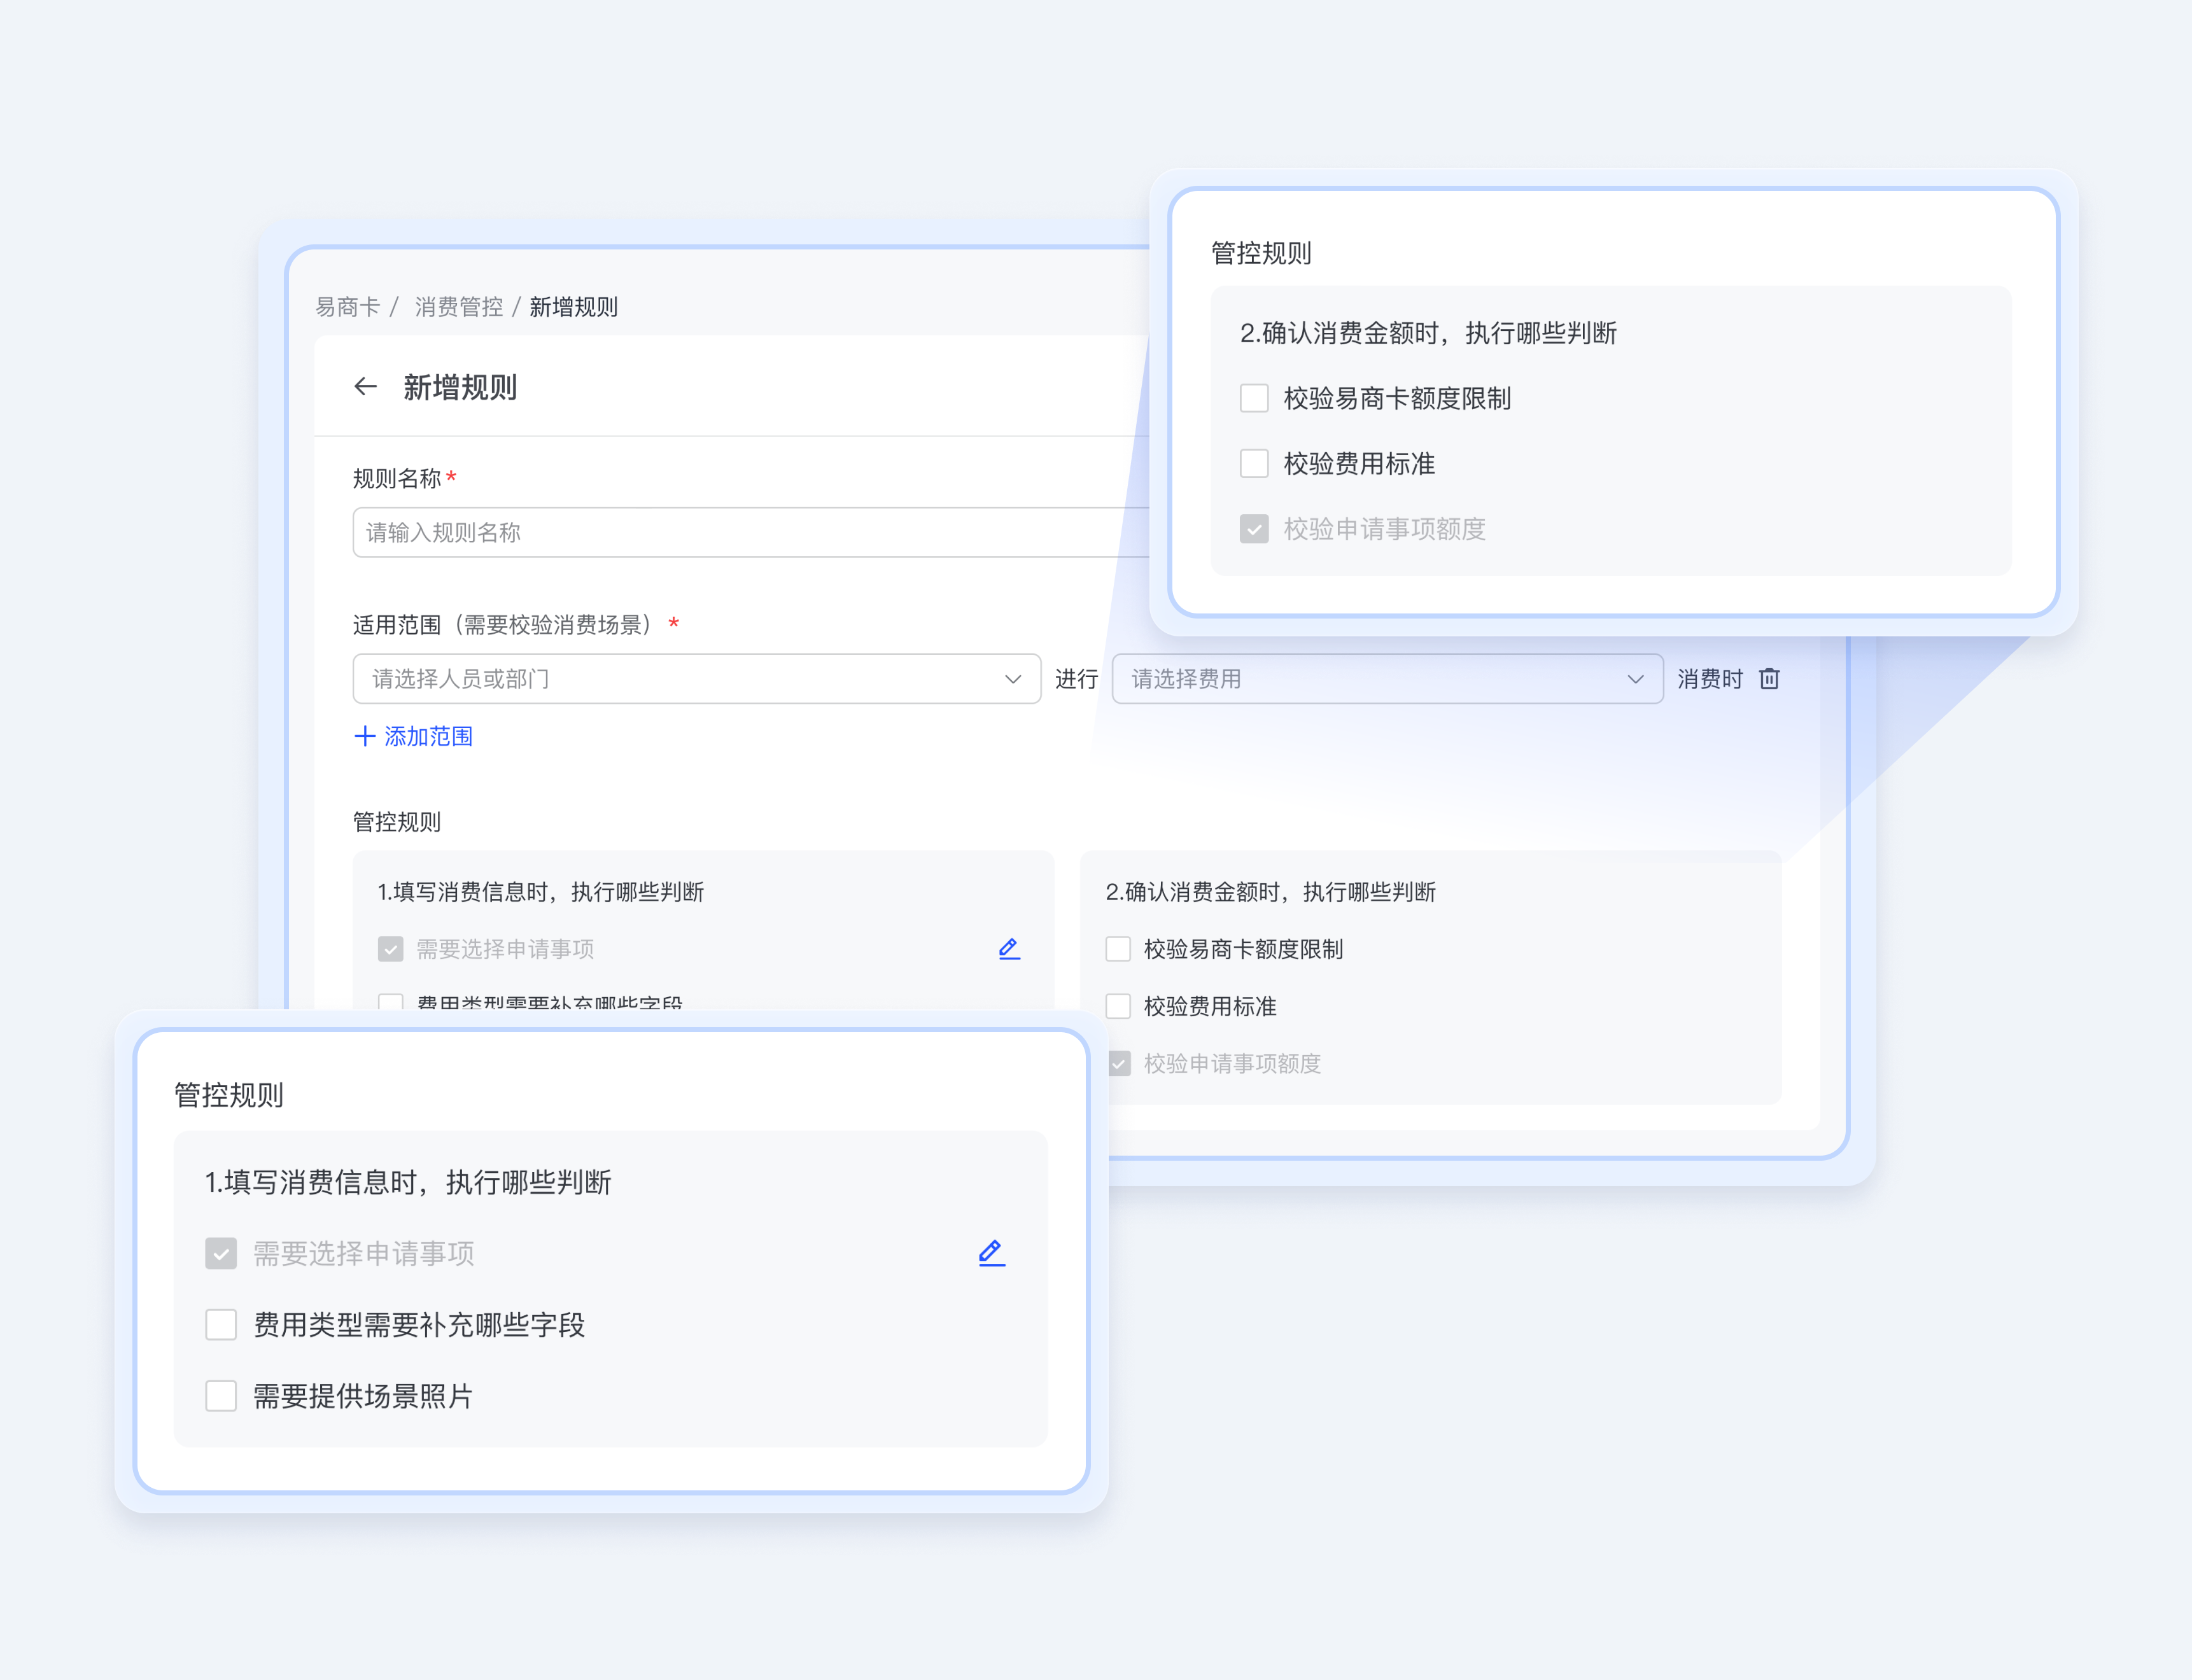Viewport: 2192px width, 1680px height.
Task: Click the edit pencil in the main form
Action: [1009, 949]
